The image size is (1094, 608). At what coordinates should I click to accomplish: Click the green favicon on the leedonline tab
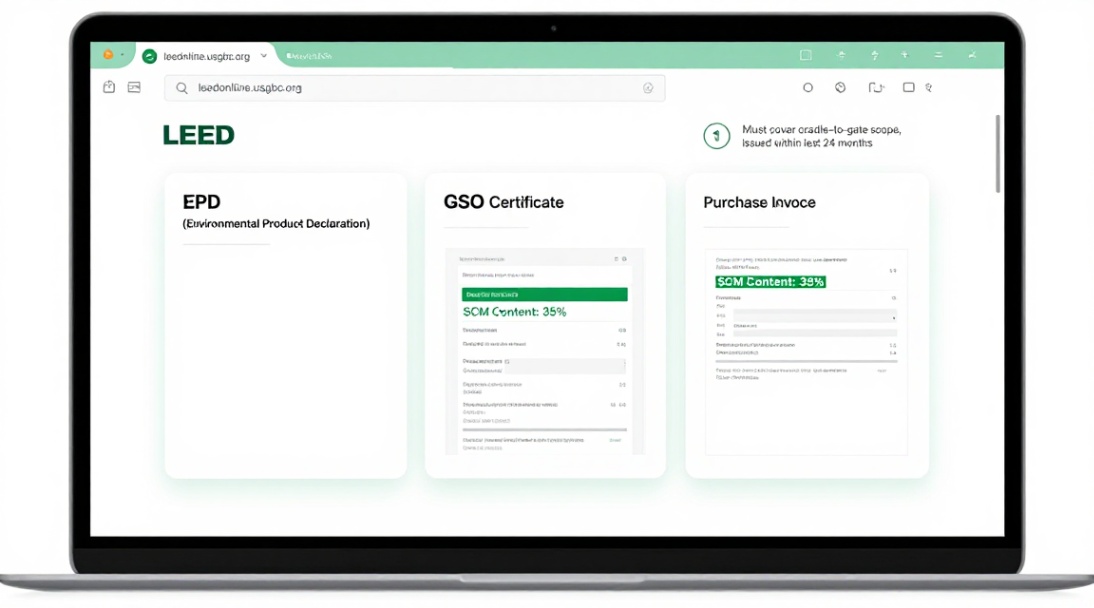149,56
